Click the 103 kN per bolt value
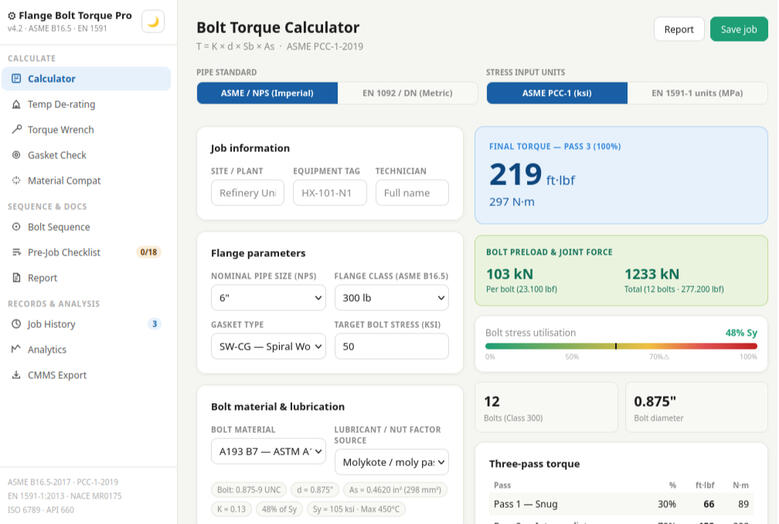Viewport: 779px width, 524px height. (510, 274)
